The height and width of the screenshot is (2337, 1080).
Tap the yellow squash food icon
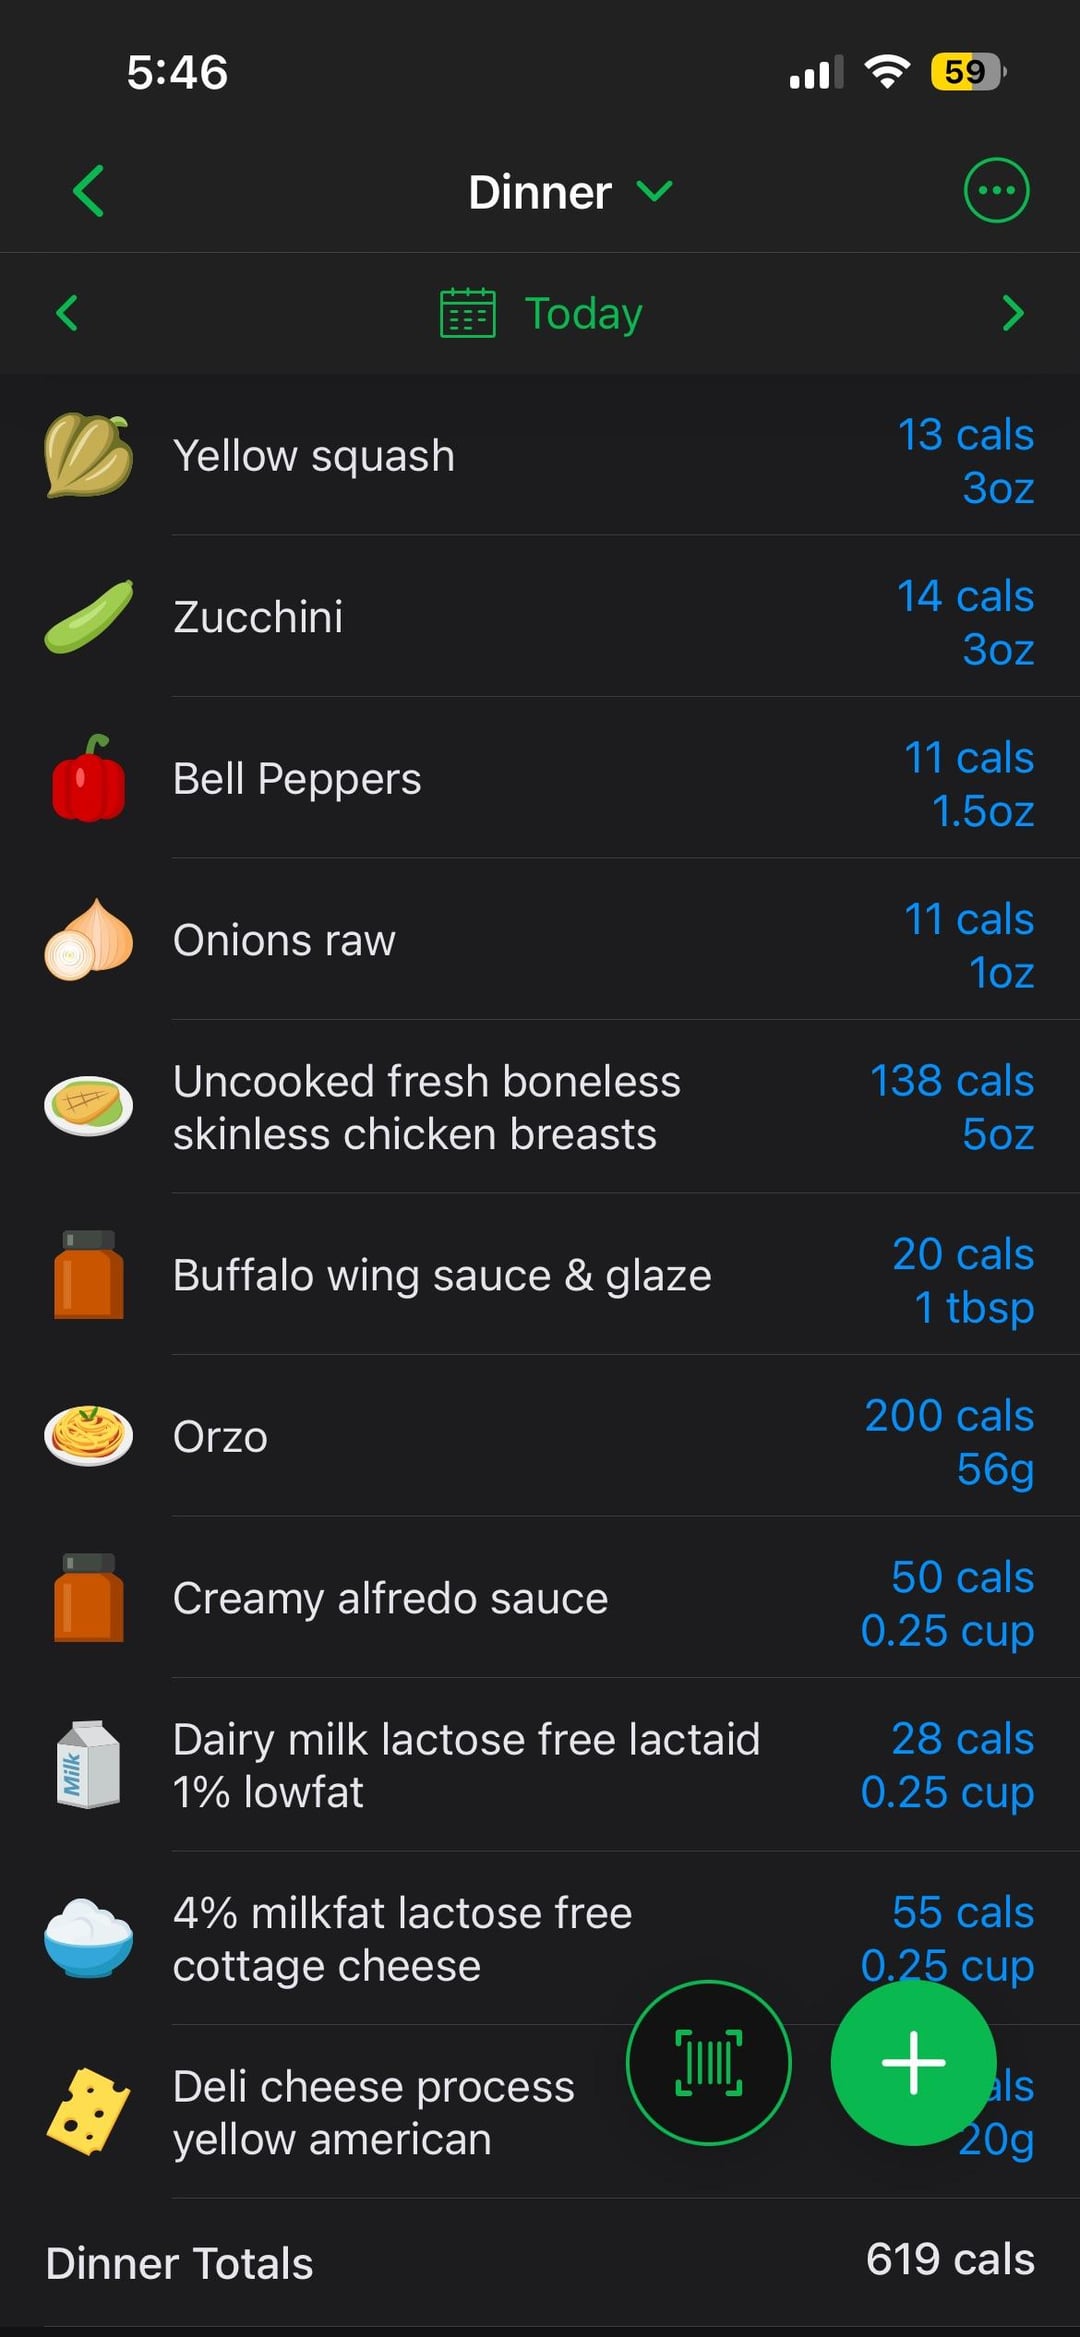(88, 456)
